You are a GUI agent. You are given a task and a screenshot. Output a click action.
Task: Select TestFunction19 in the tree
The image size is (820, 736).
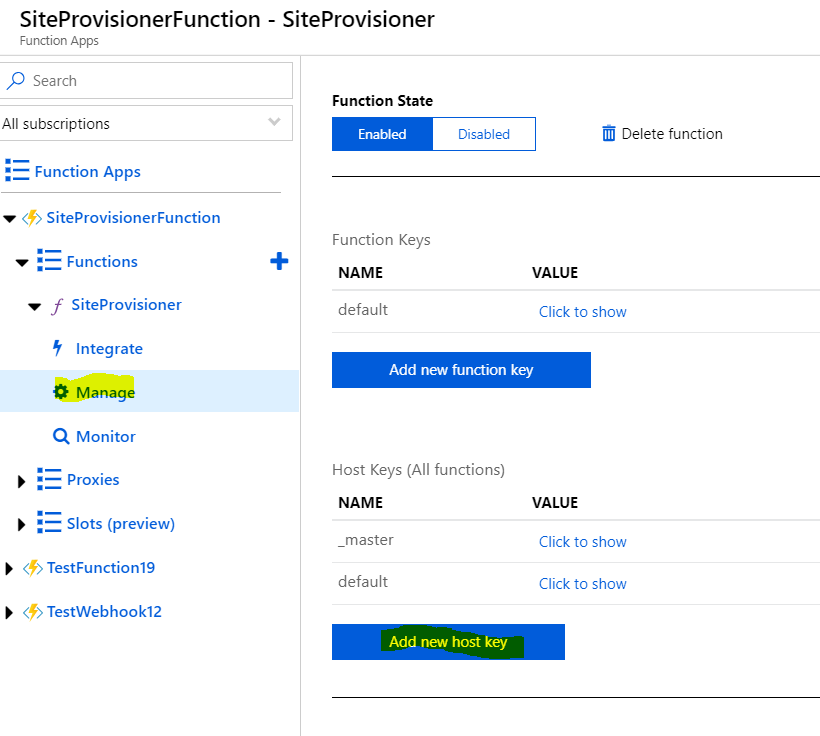pos(101,568)
